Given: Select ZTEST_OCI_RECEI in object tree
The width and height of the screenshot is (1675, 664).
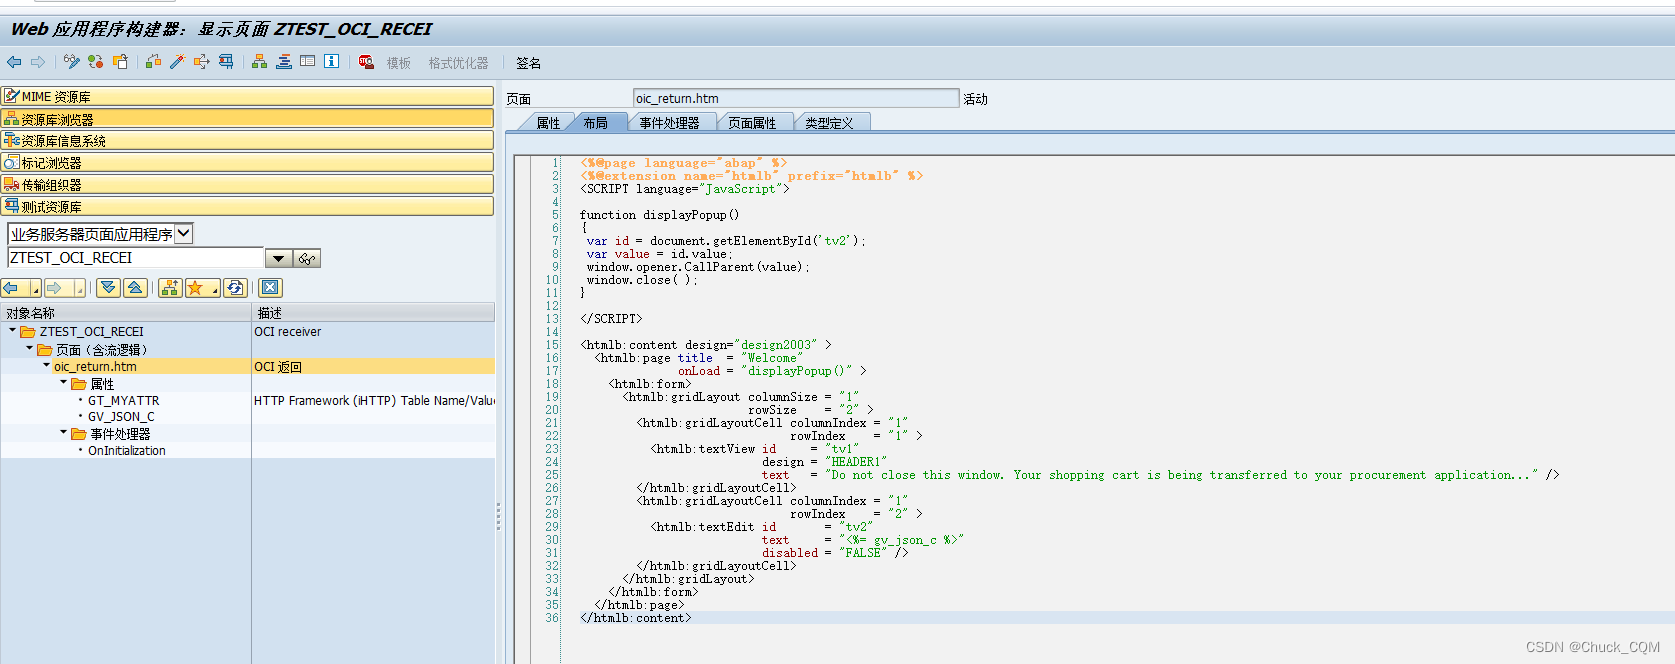Looking at the screenshot, I should point(91,332).
